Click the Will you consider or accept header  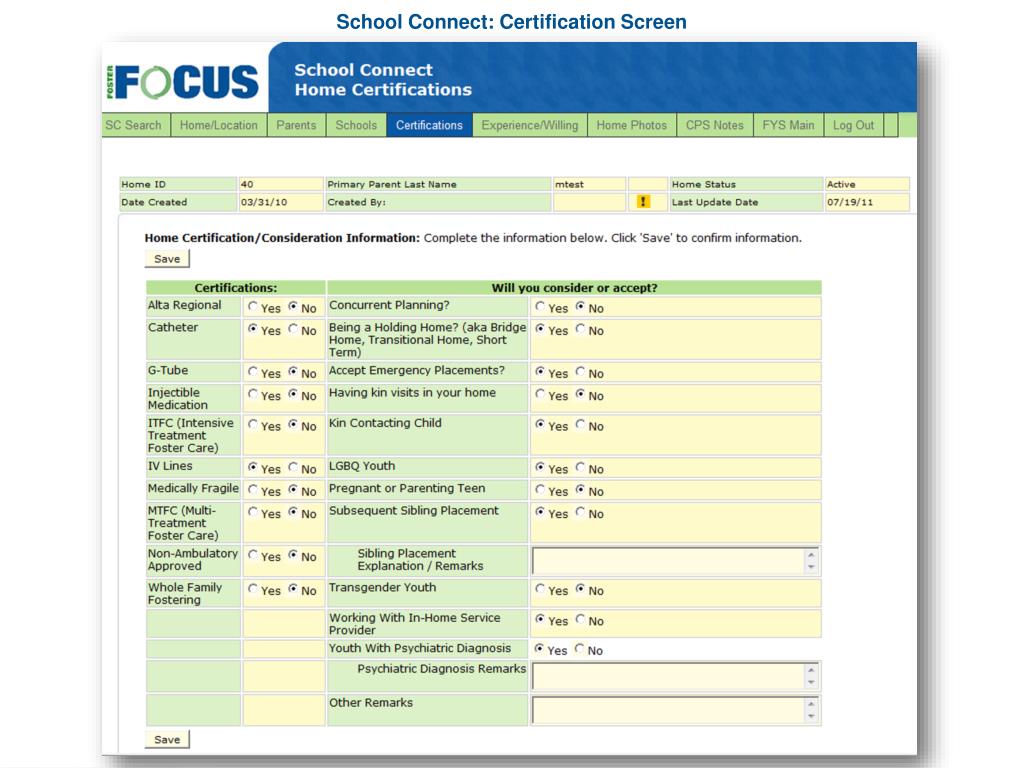click(574, 287)
